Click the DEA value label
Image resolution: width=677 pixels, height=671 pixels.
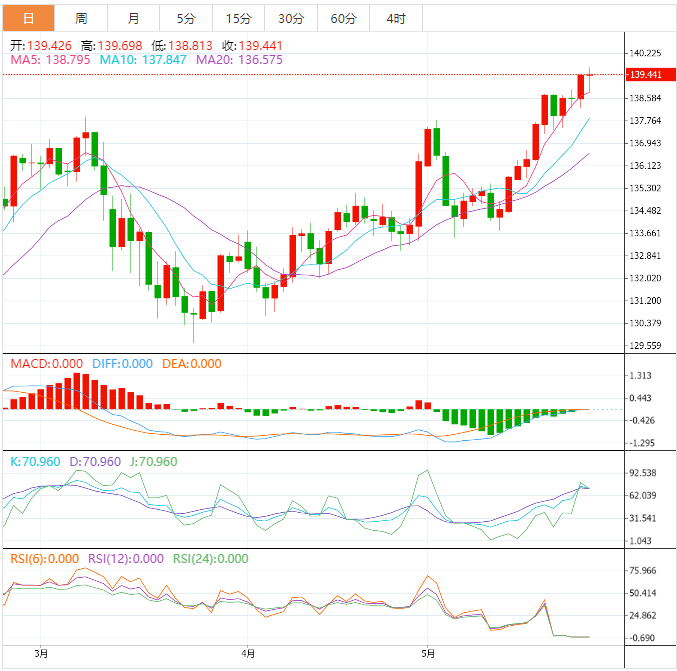[191, 364]
